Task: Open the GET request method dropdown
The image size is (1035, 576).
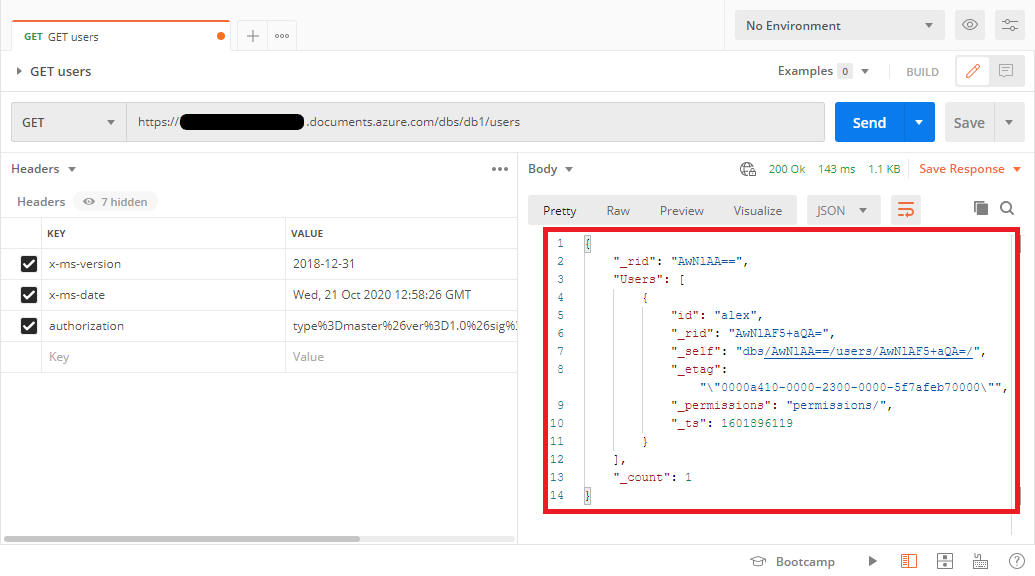Action: [67, 121]
